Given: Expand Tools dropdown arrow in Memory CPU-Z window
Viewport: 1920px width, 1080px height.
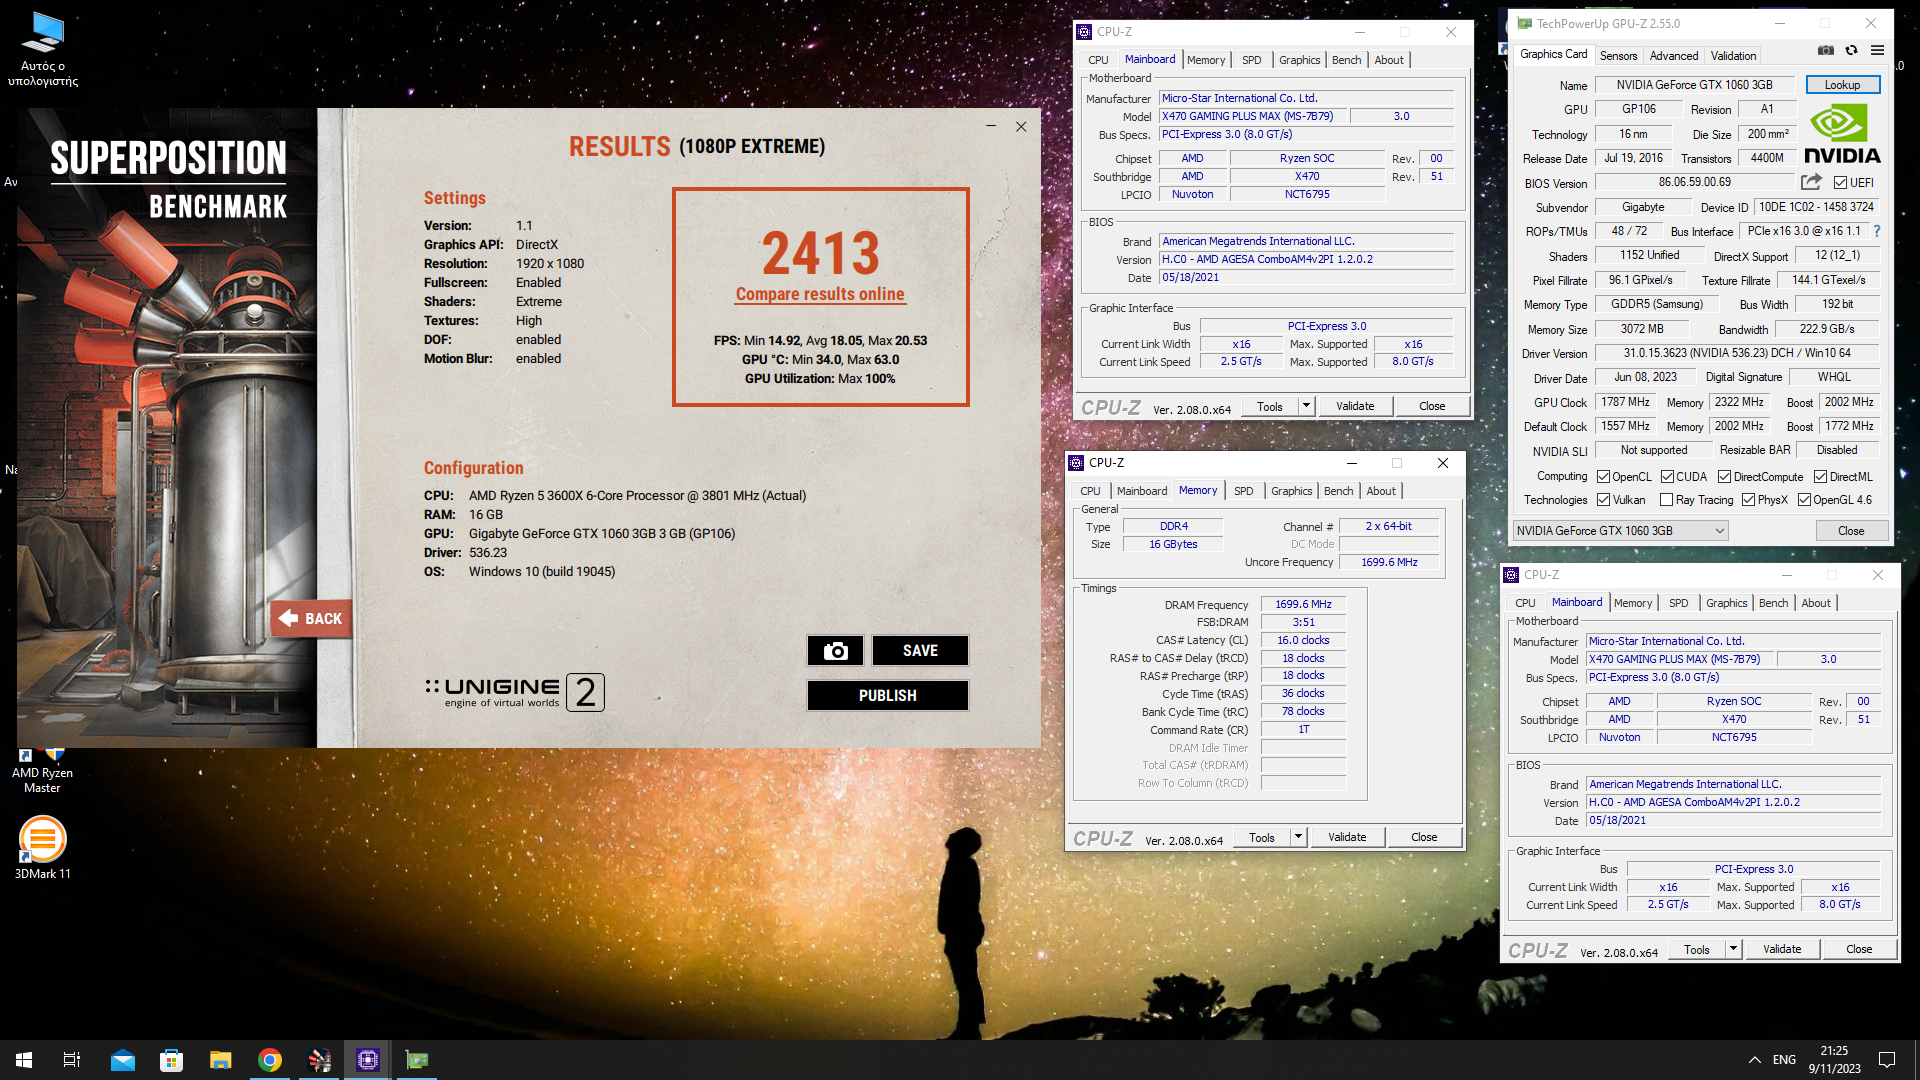Looking at the screenshot, I should (x=1297, y=837).
